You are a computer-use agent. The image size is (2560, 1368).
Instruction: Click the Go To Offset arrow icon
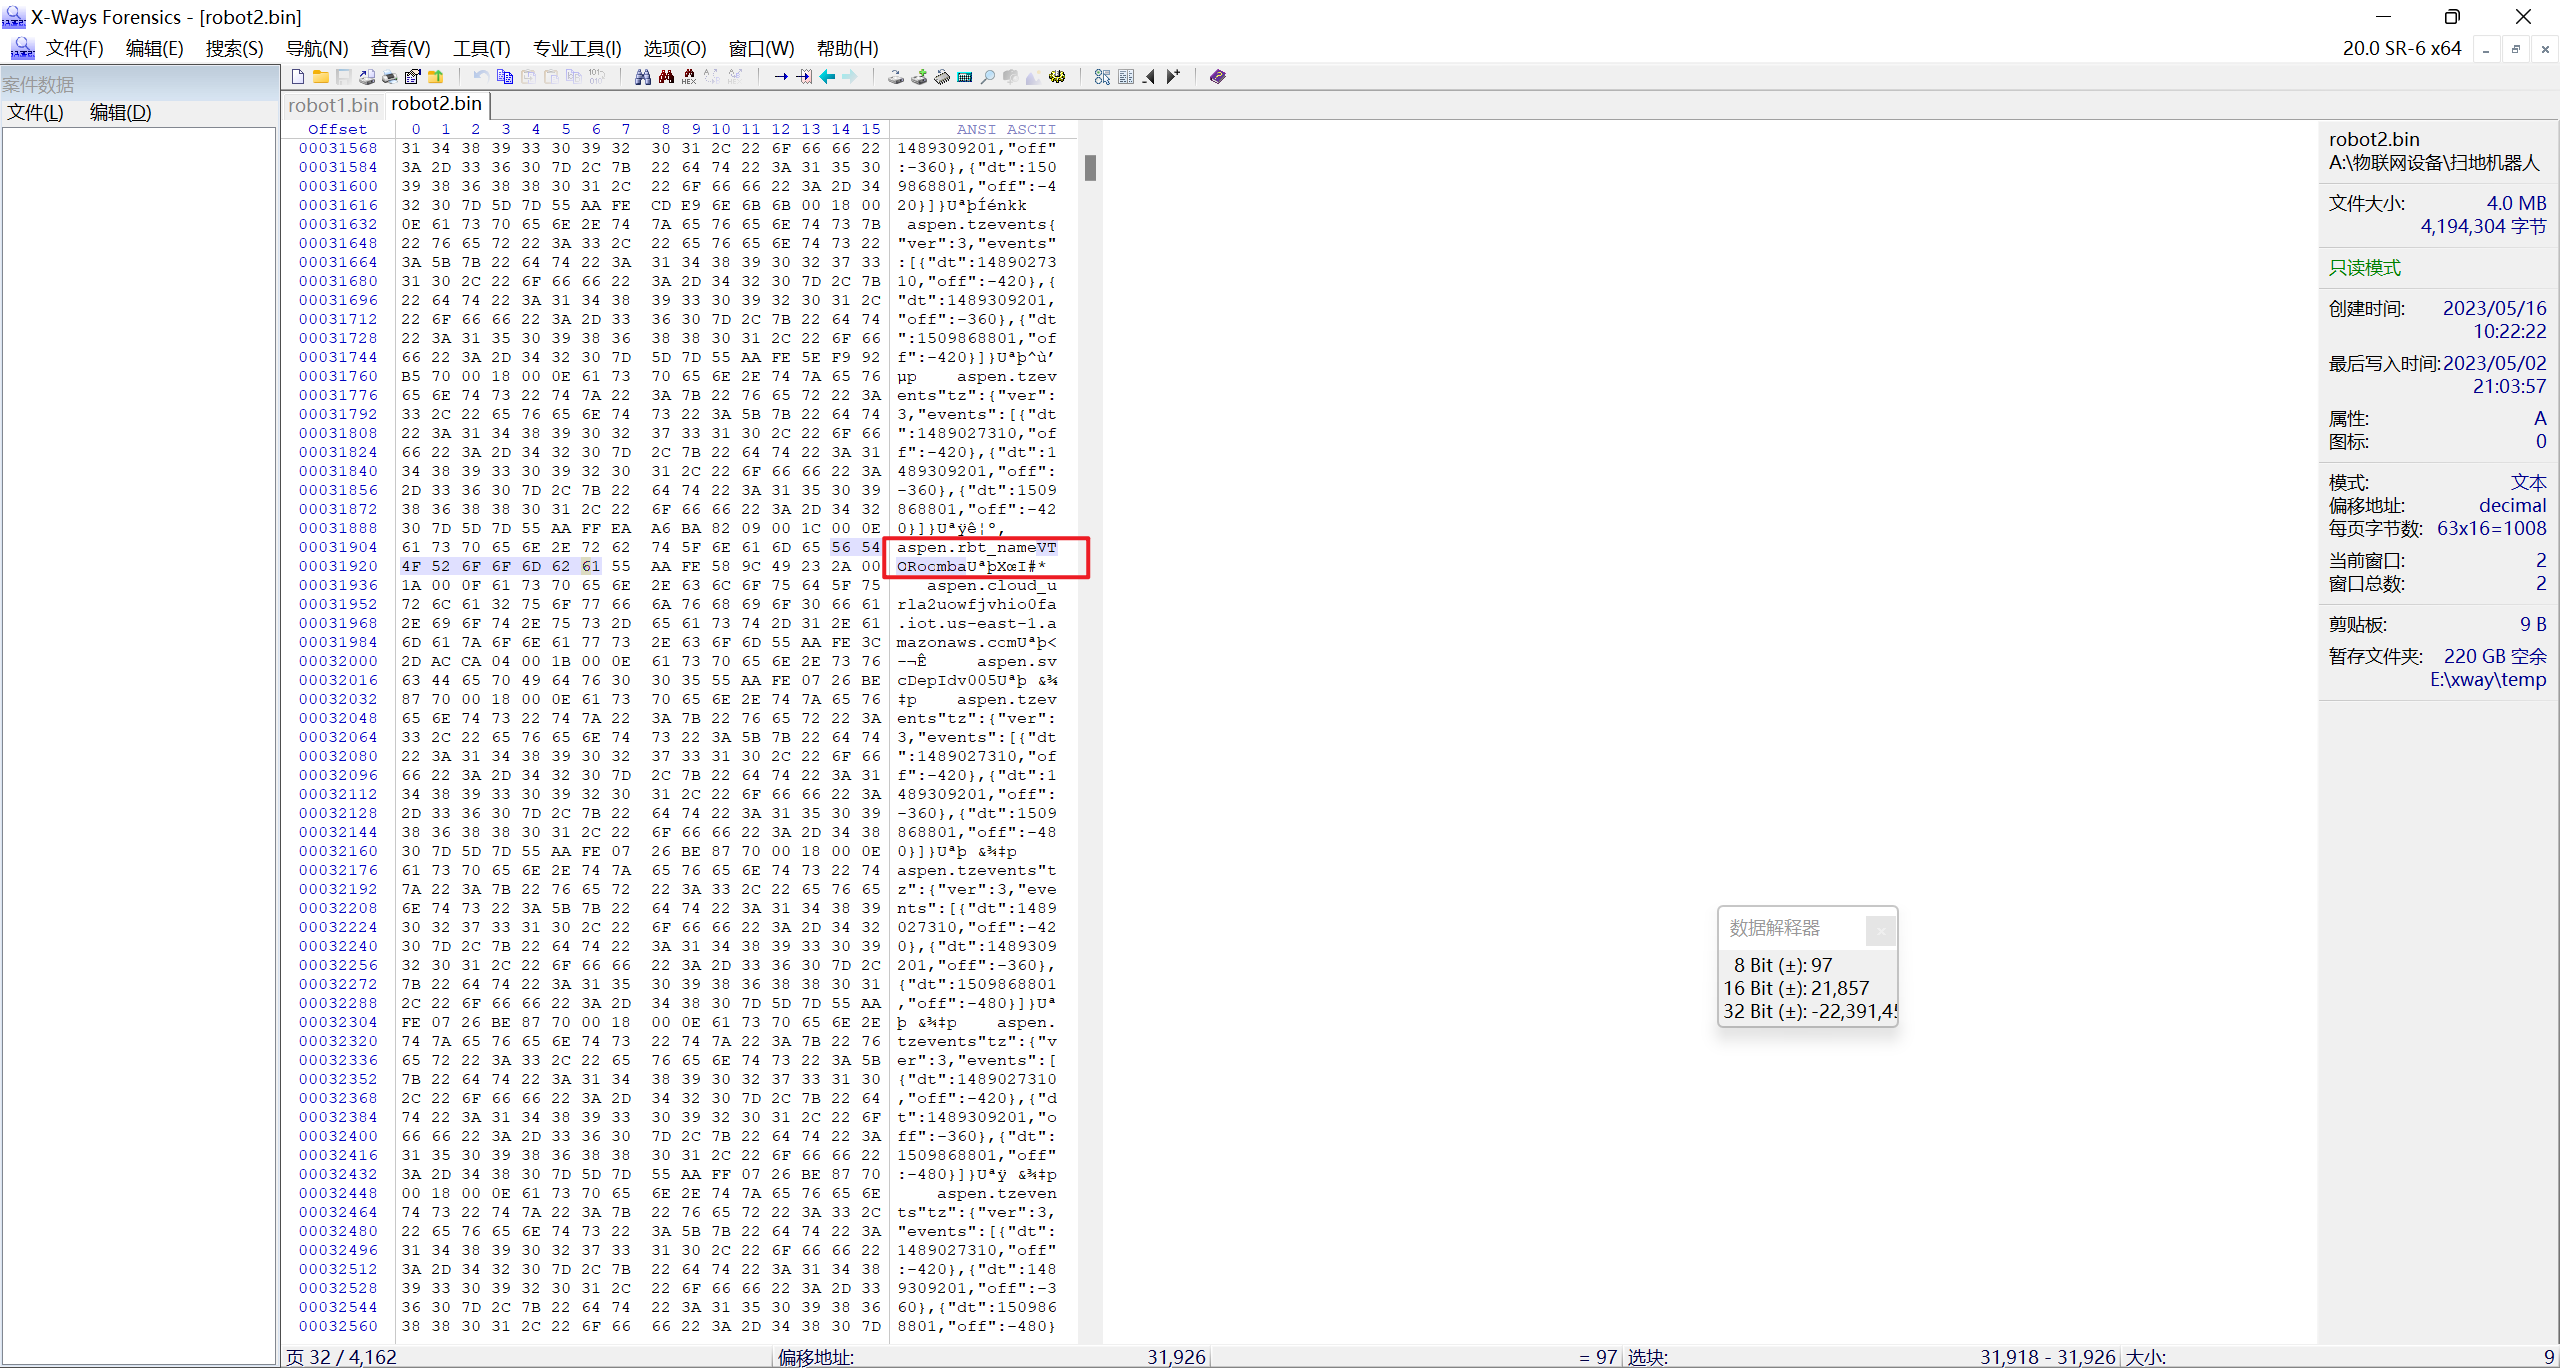(781, 77)
